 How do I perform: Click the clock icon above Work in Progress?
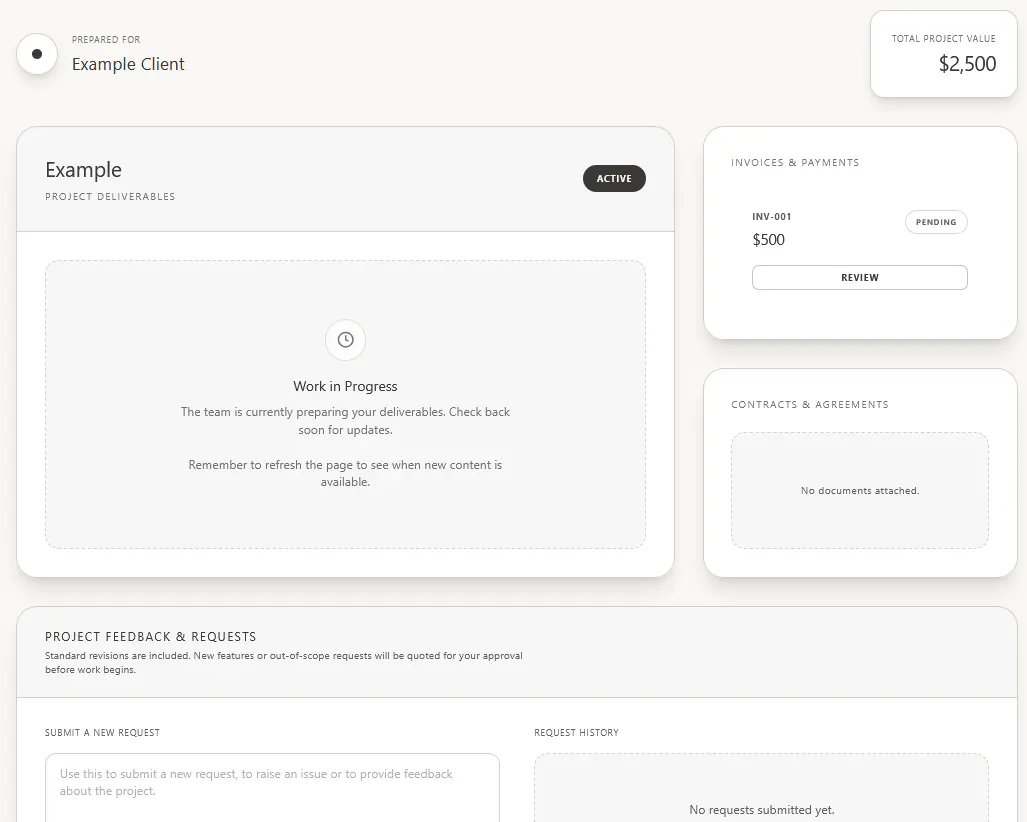point(345,339)
